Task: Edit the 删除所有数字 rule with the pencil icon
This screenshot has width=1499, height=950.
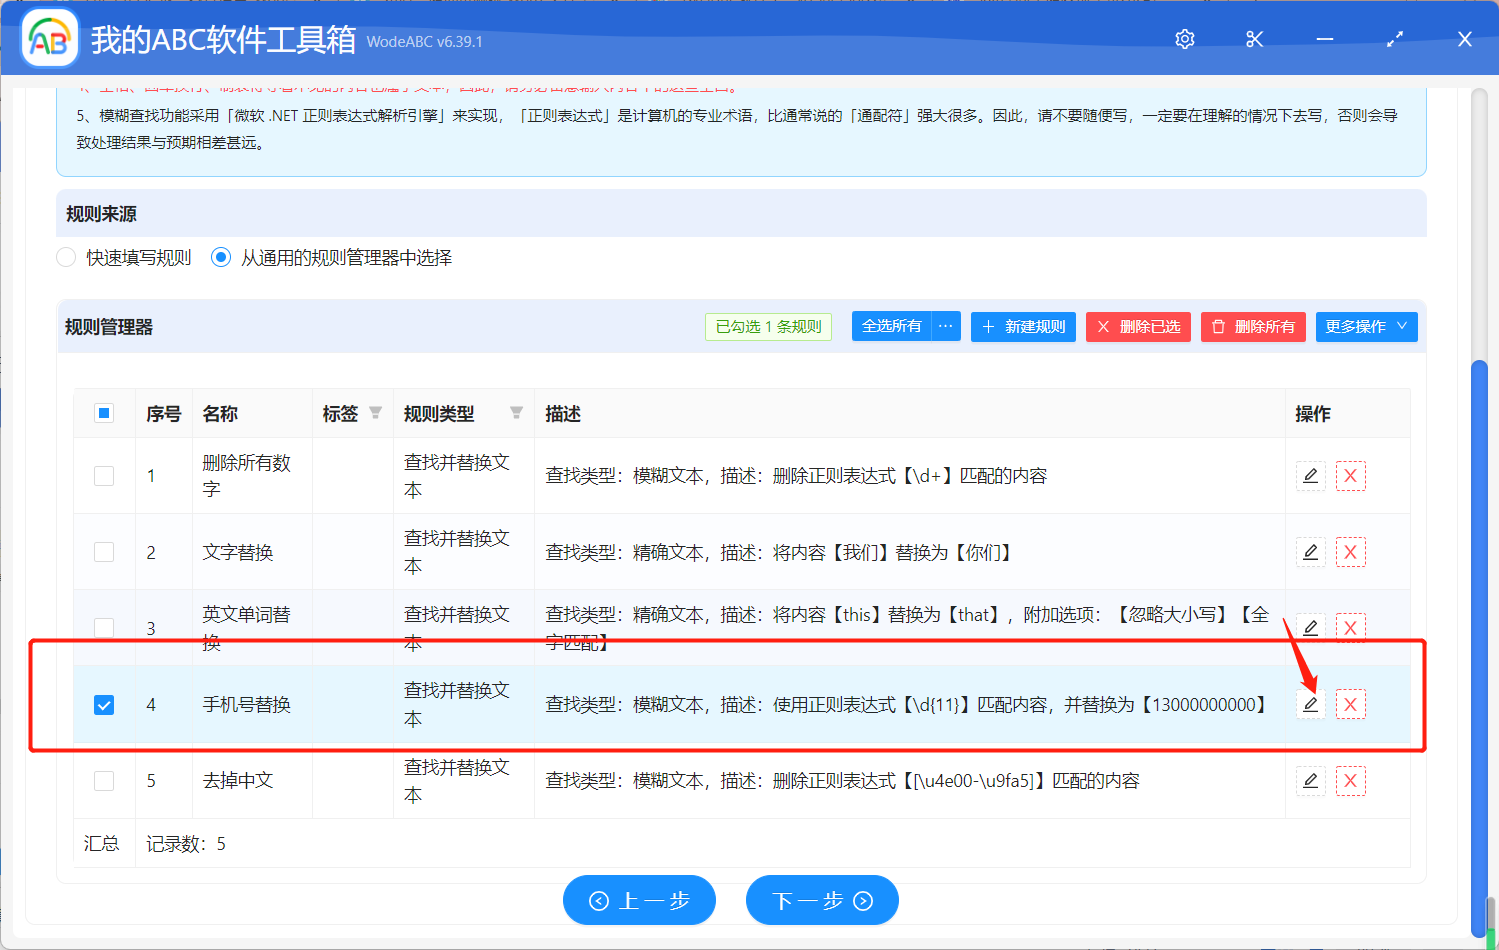Action: (1310, 476)
